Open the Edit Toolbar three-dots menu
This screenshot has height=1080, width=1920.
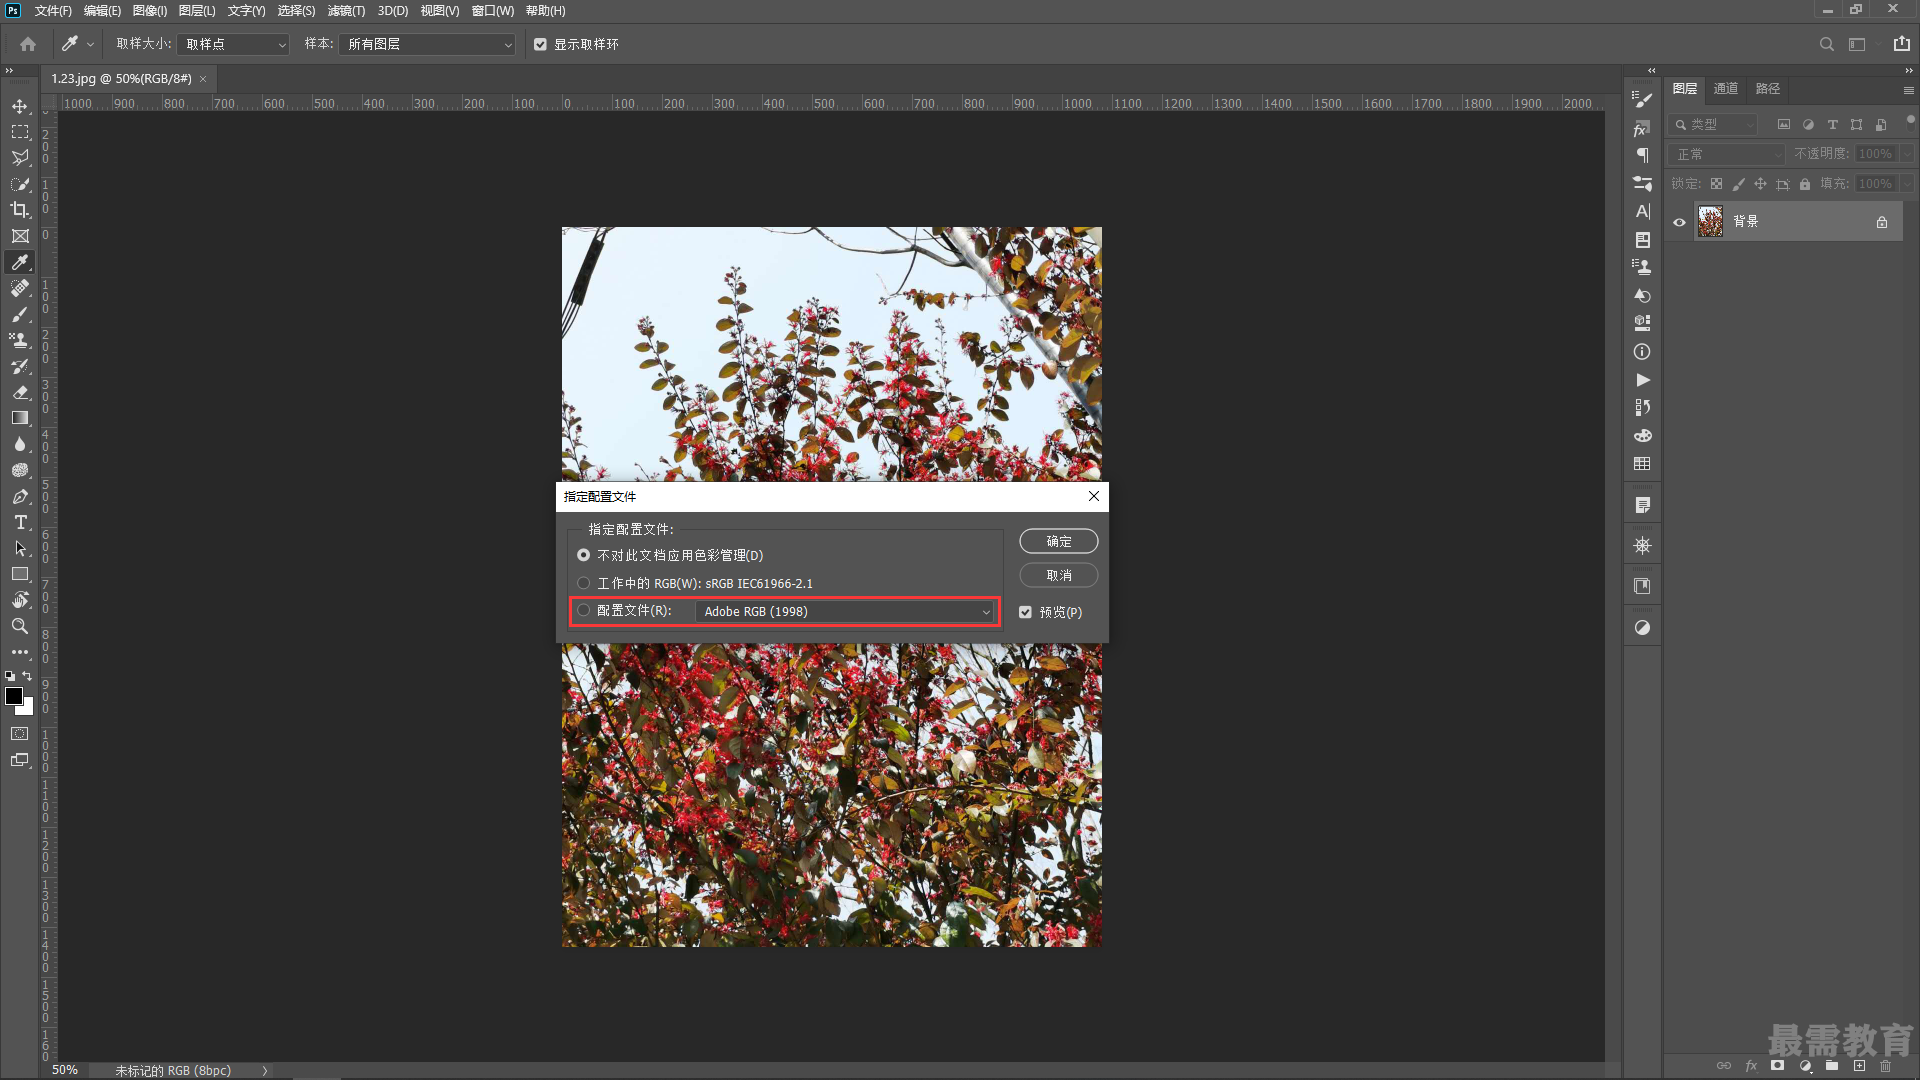click(x=20, y=652)
